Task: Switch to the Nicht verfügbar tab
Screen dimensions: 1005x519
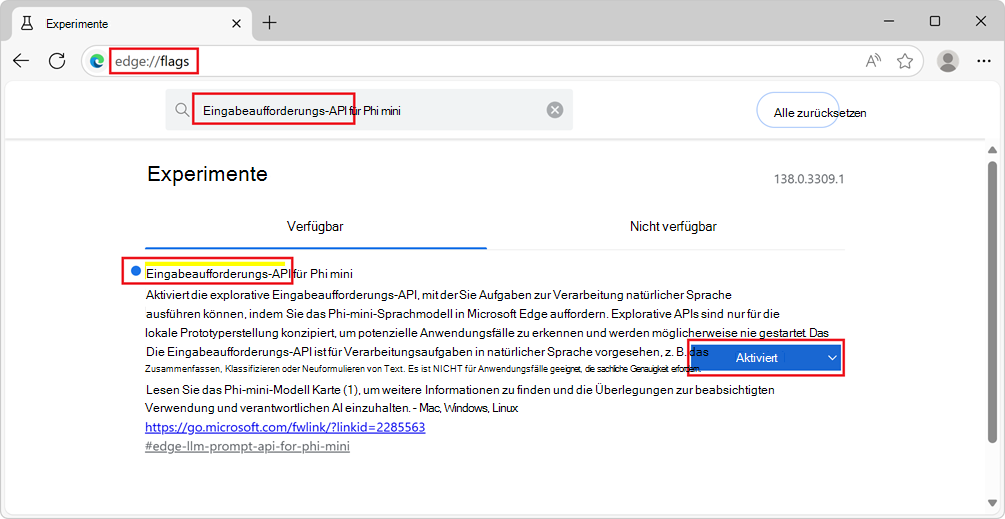Action: 673,227
